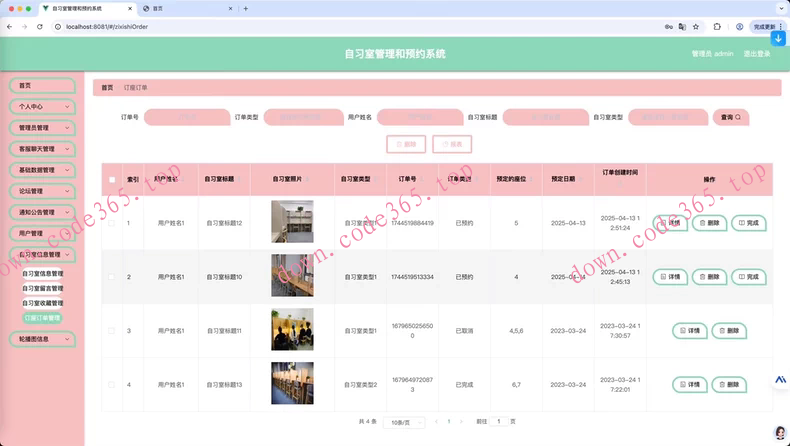Expand the 轮播图信息 sidebar menu

click(x=42, y=339)
